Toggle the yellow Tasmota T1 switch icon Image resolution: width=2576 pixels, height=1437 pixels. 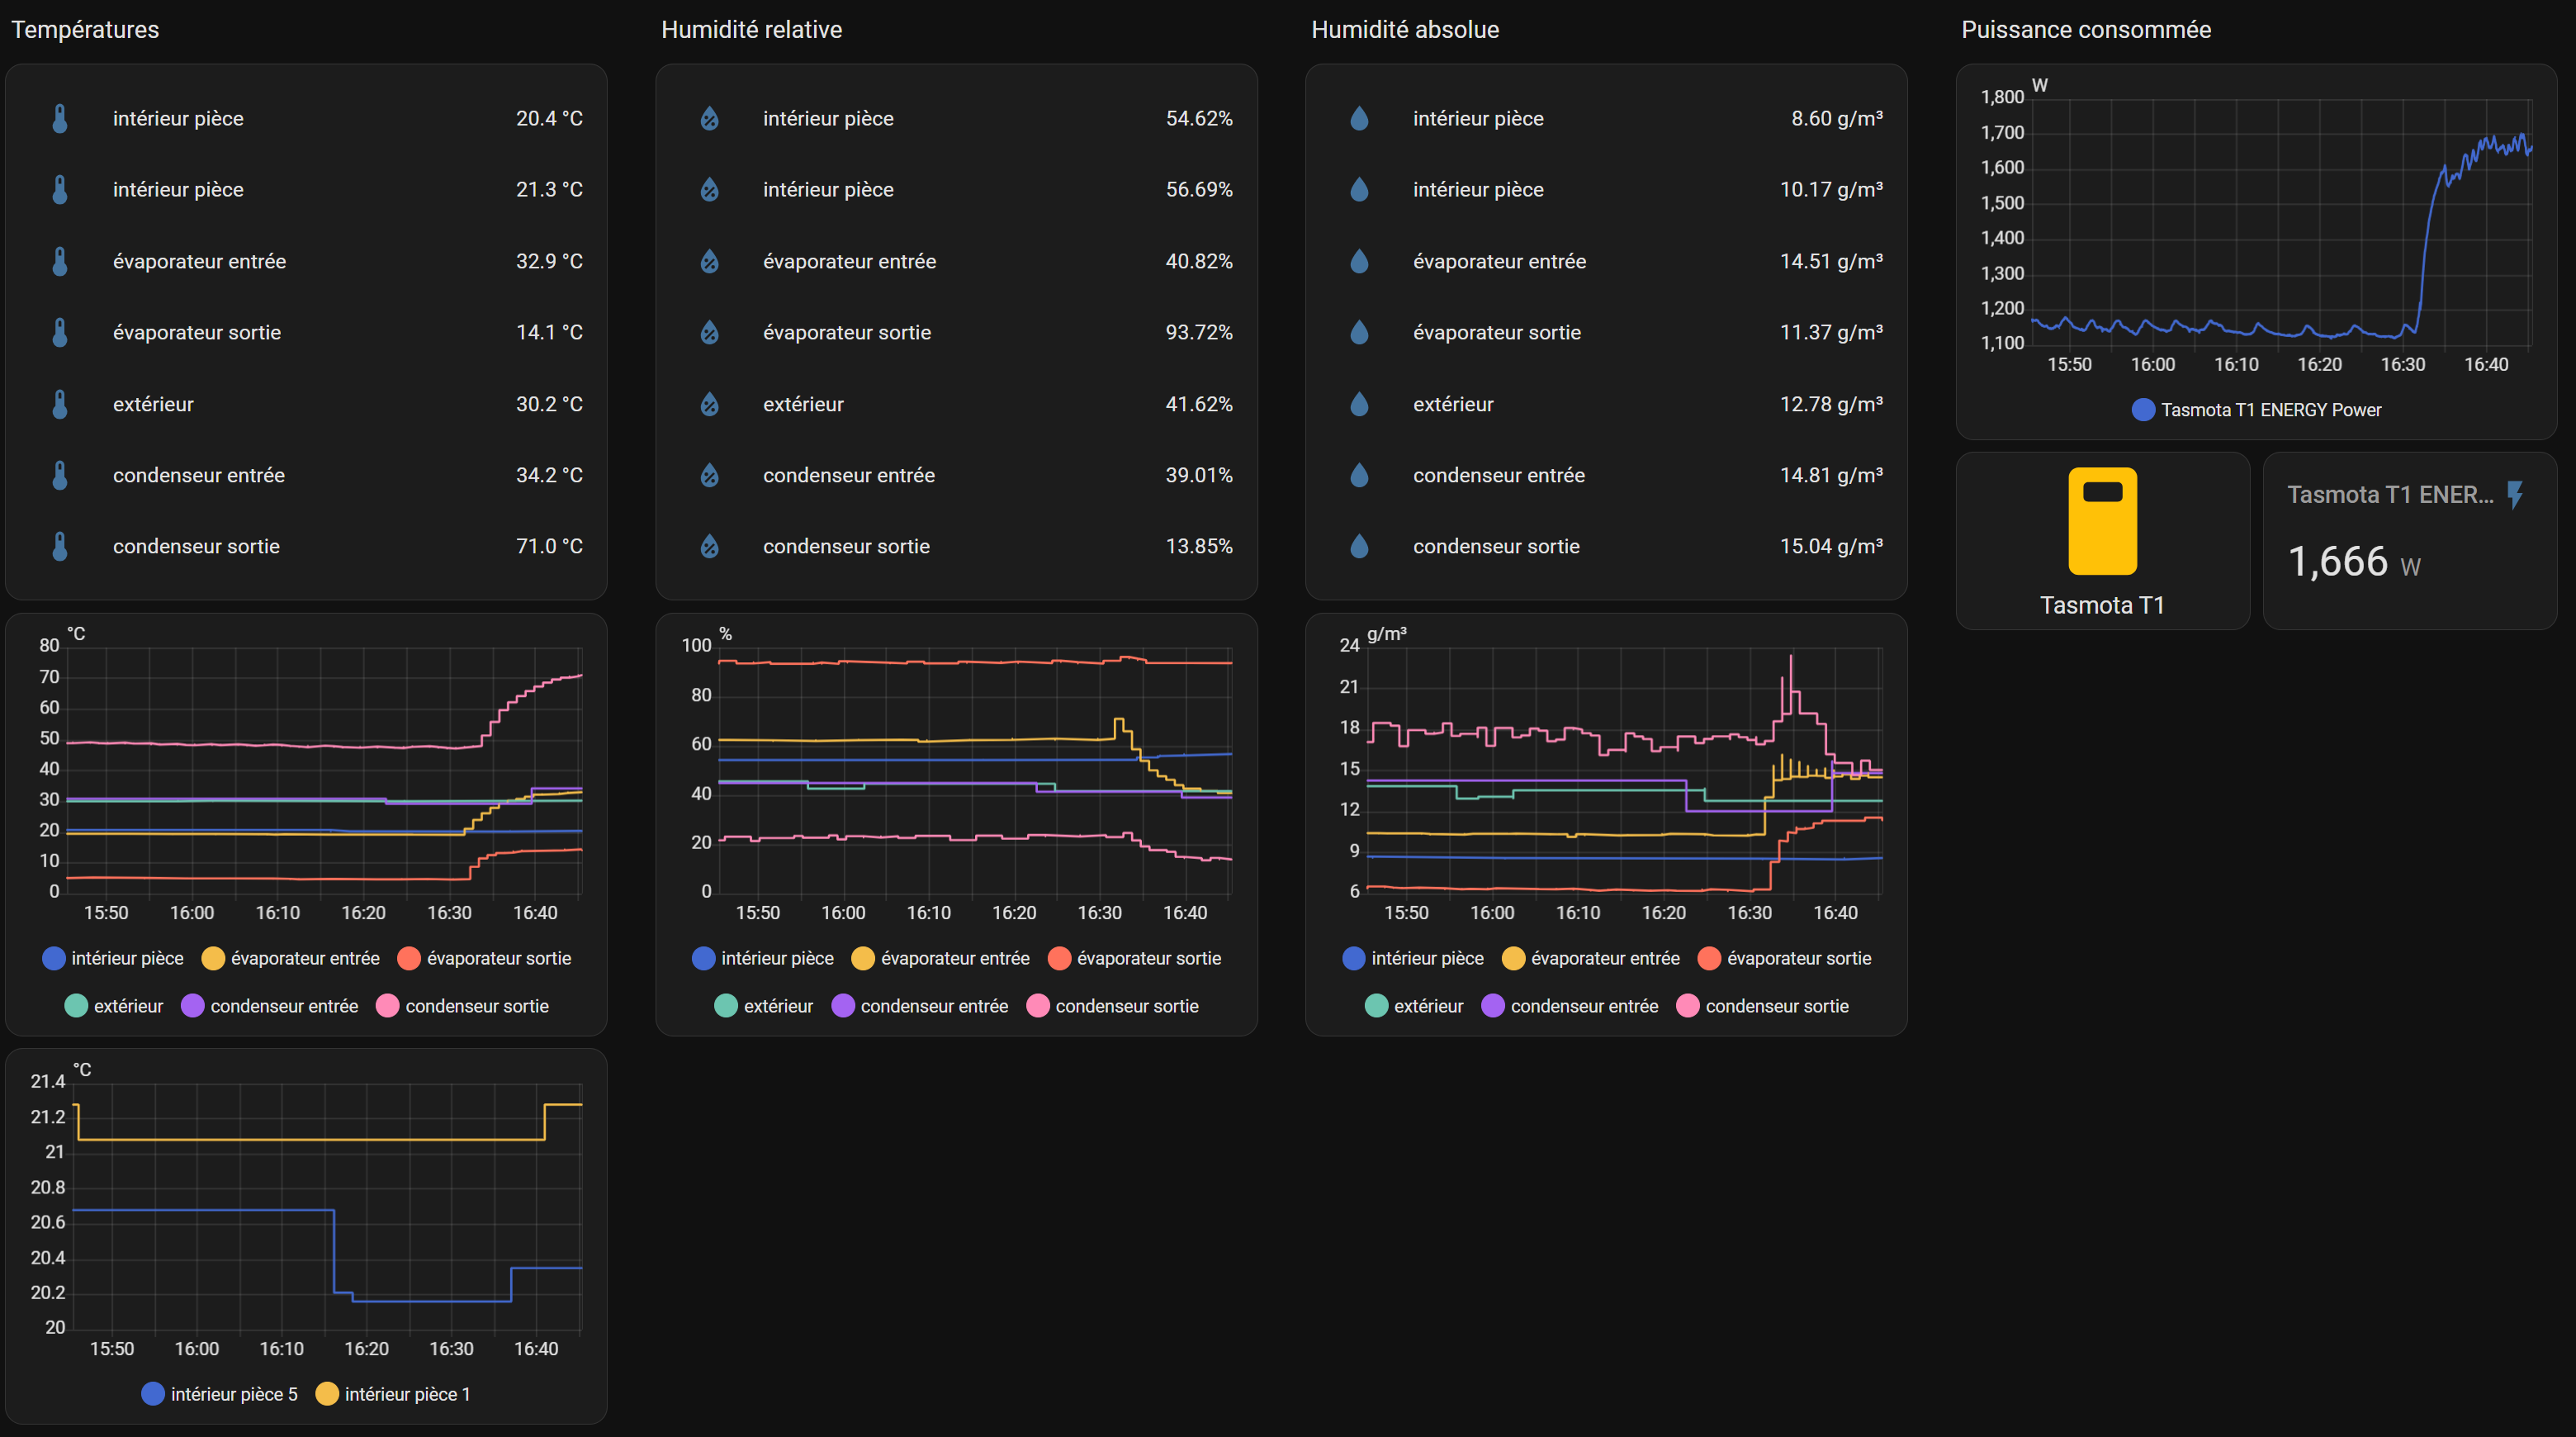pos(2102,521)
